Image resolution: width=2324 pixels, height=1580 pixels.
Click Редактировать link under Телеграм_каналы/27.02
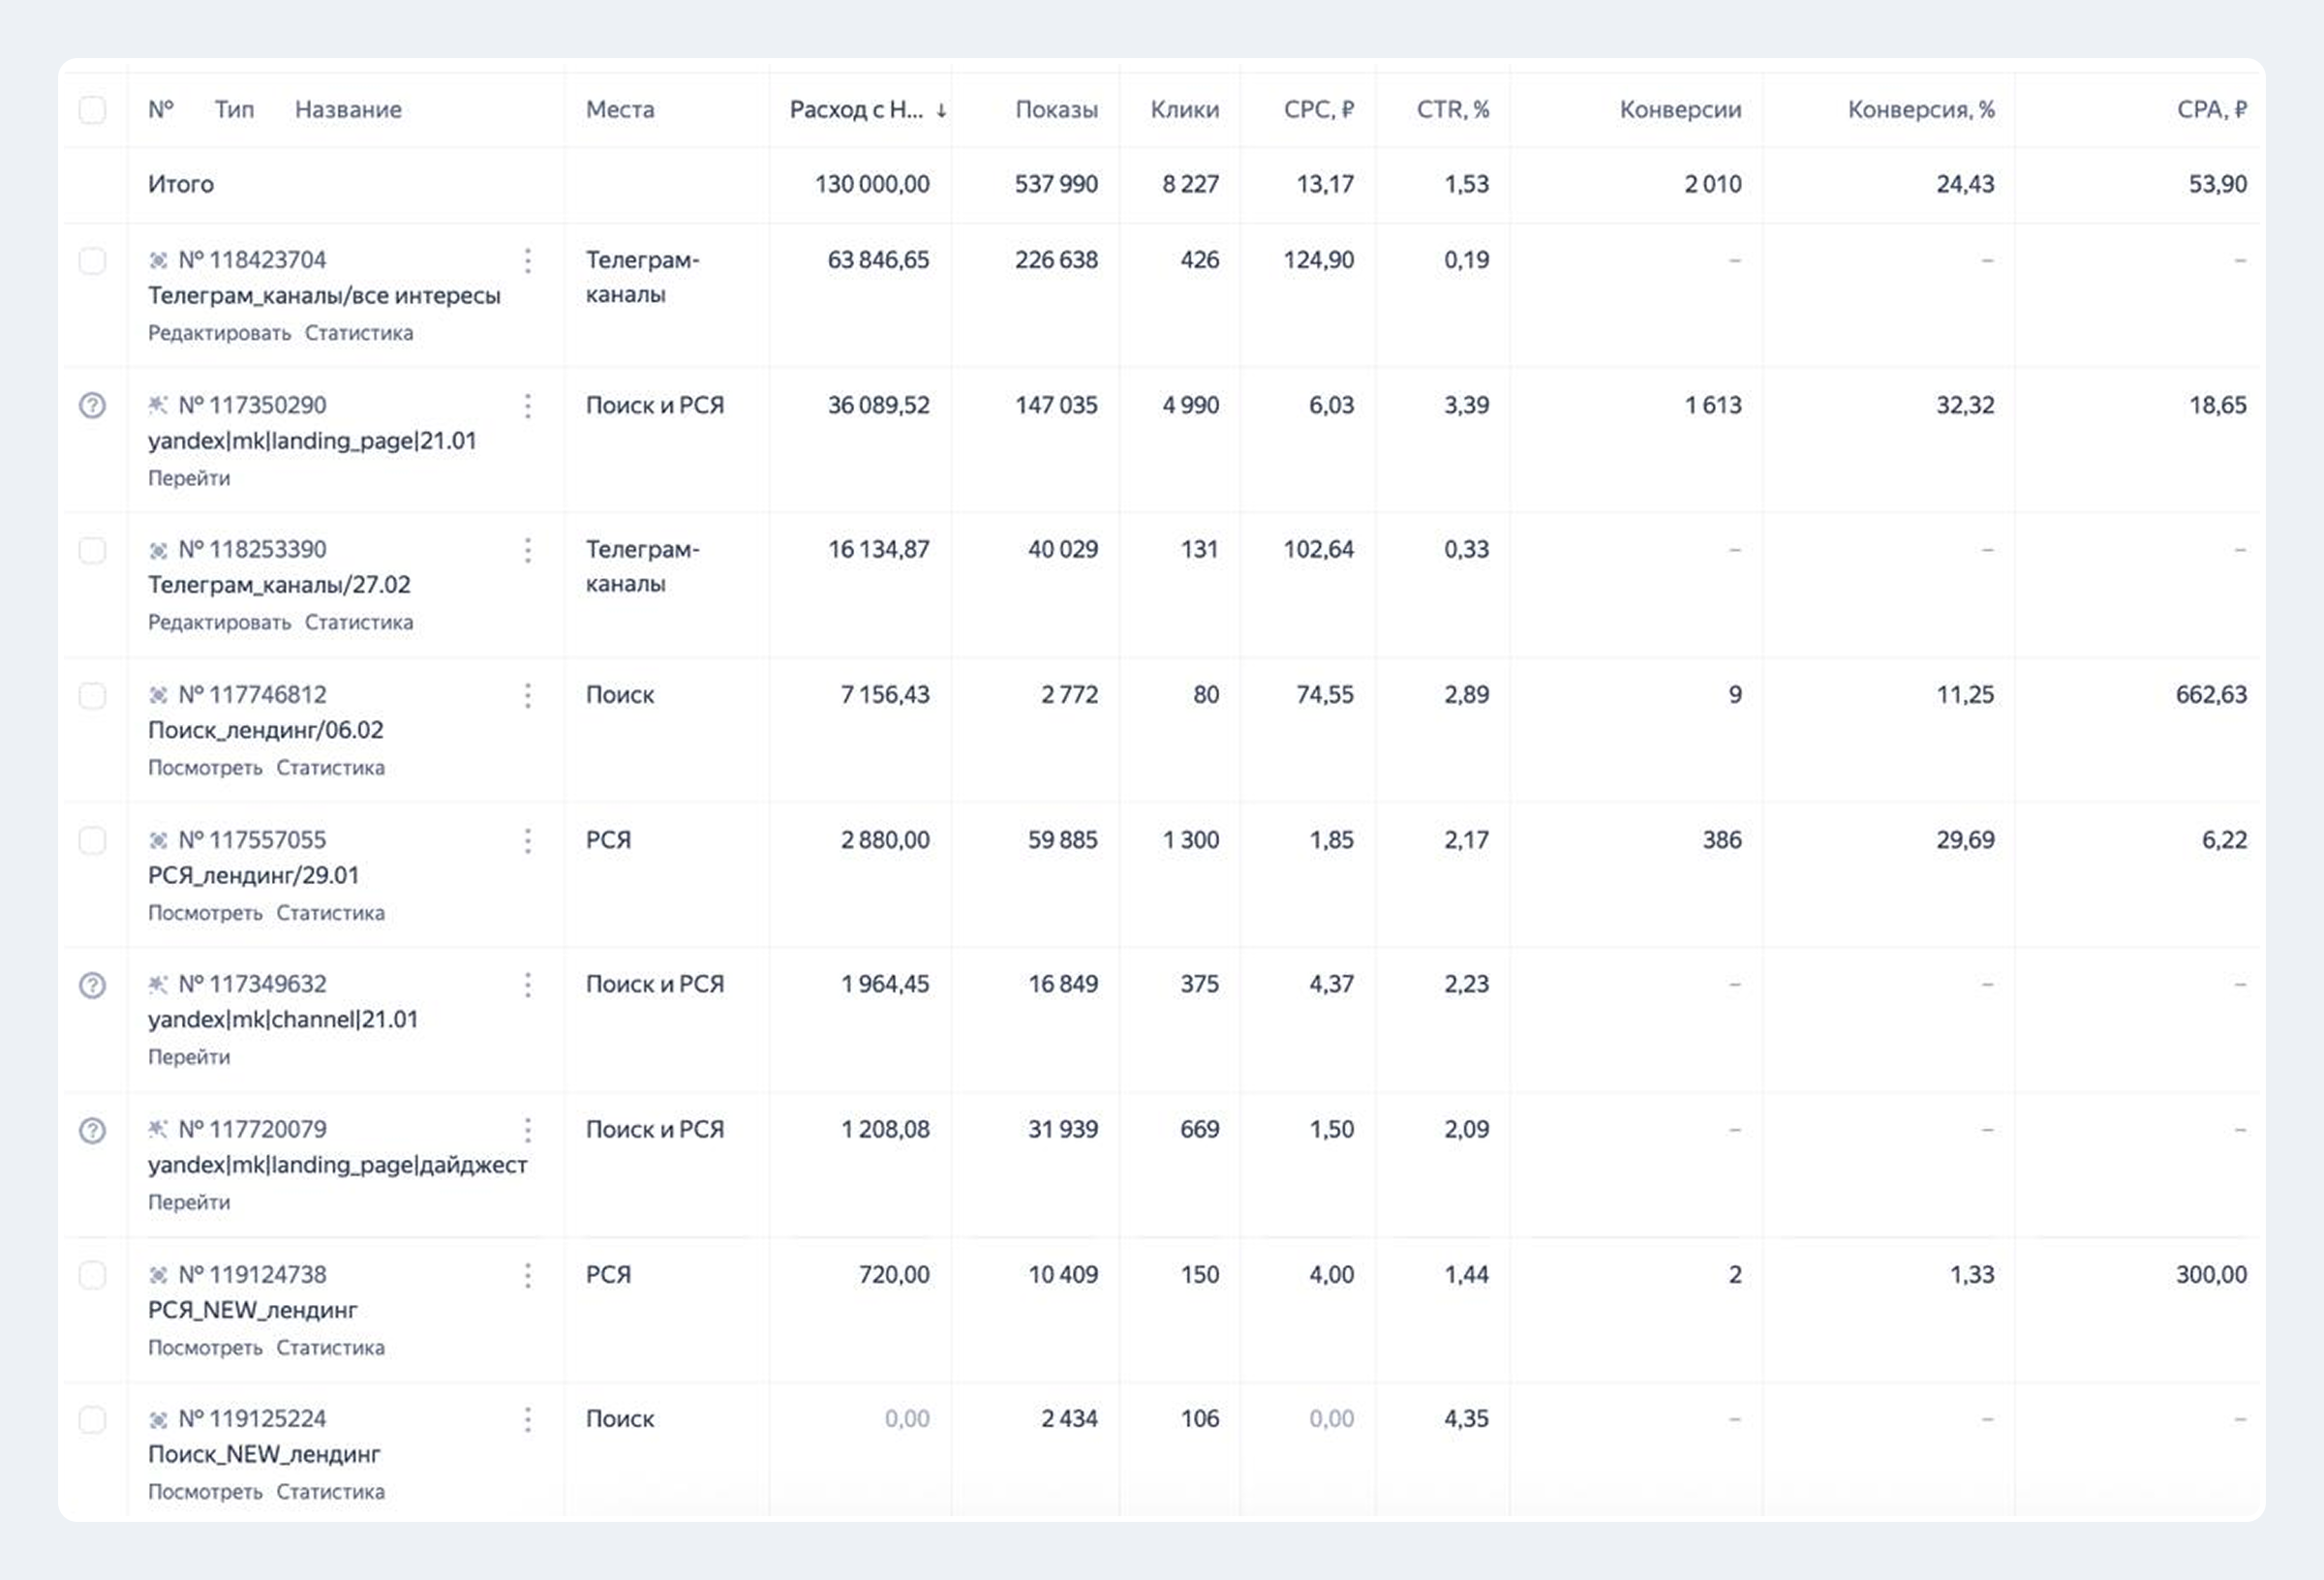(x=219, y=623)
